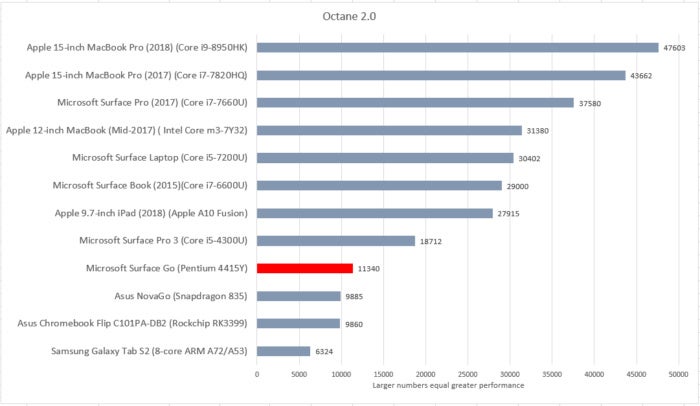Select the bar with value 29000
The height and width of the screenshot is (406, 700).
[x=379, y=186]
